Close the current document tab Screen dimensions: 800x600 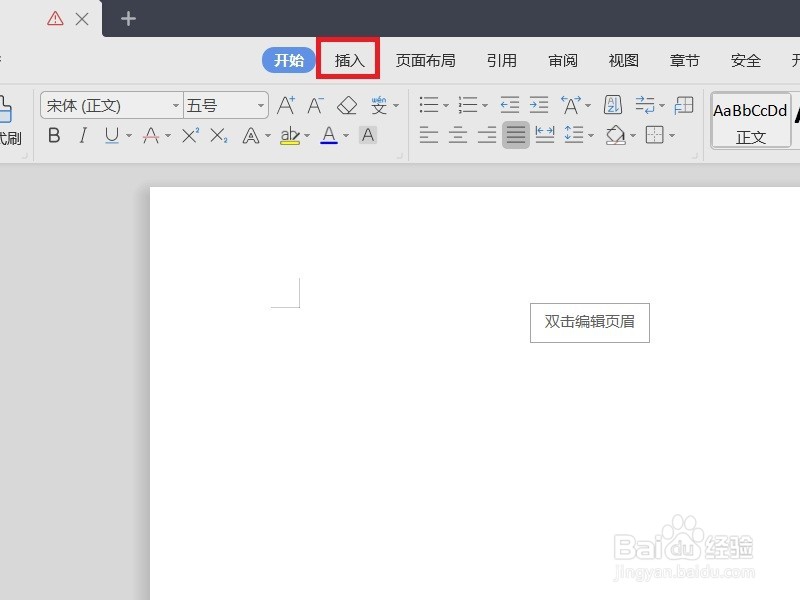(x=82, y=19)
